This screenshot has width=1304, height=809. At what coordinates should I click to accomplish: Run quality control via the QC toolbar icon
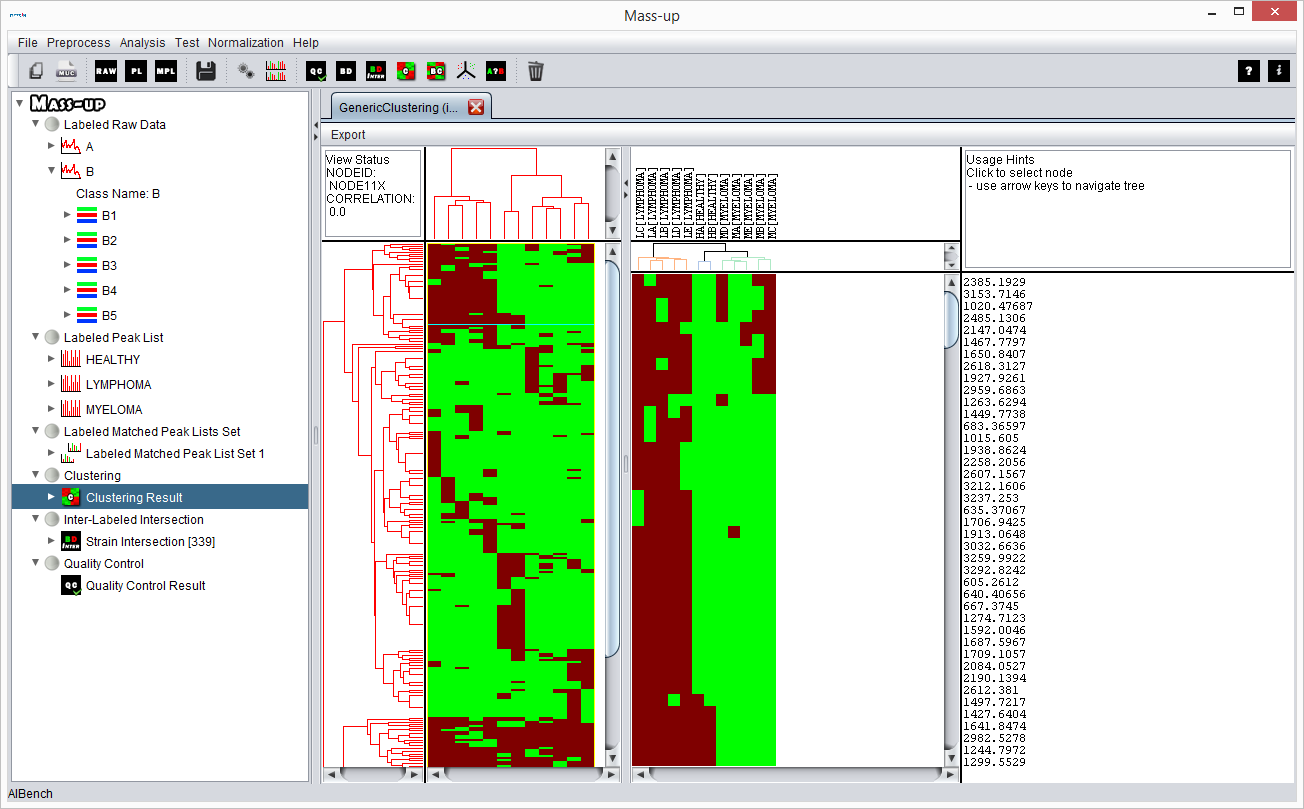(x=314, y=71)
